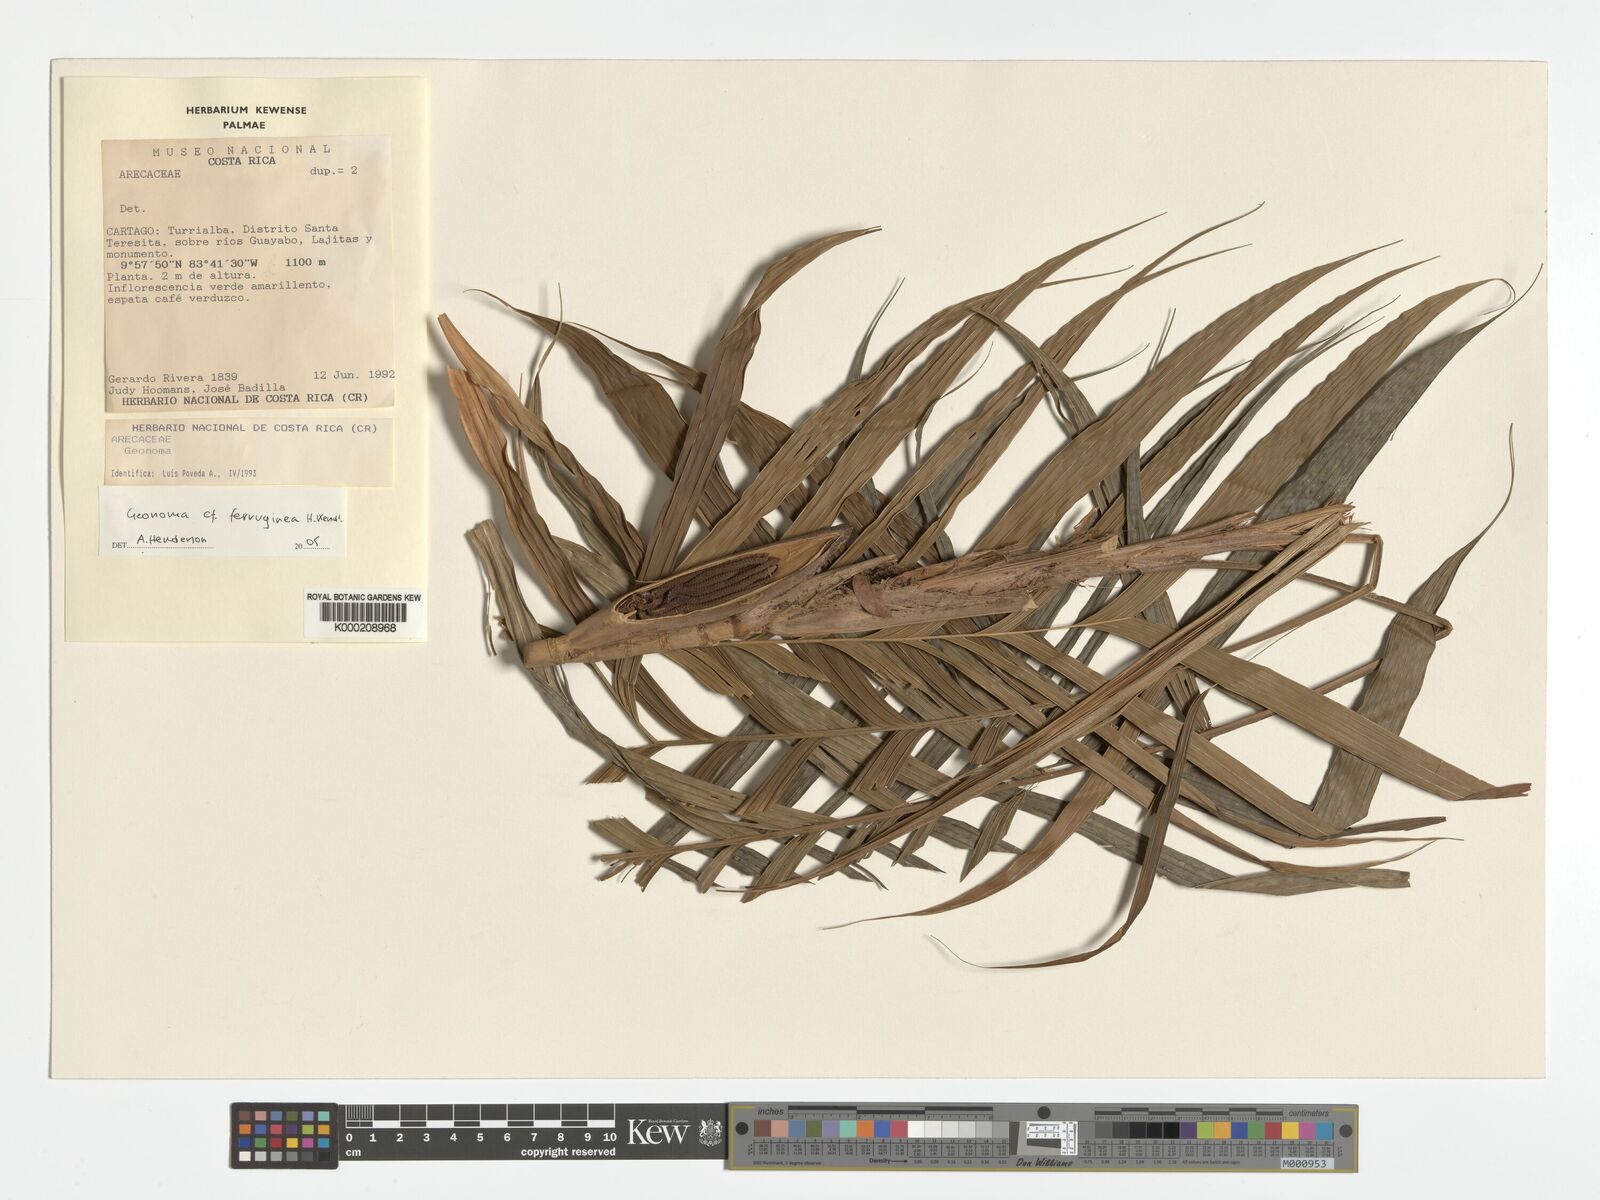Click the small color checker grid at bottom left

pos(283,1135)
